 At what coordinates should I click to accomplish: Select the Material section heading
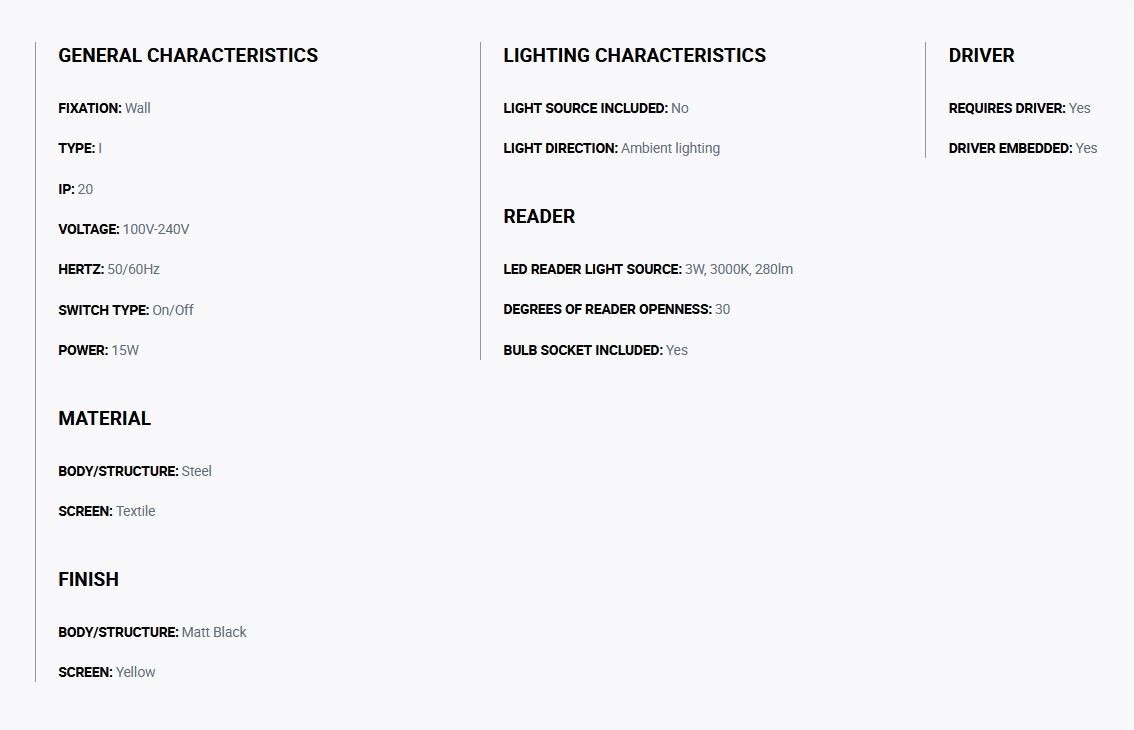(x=105, y=418)
